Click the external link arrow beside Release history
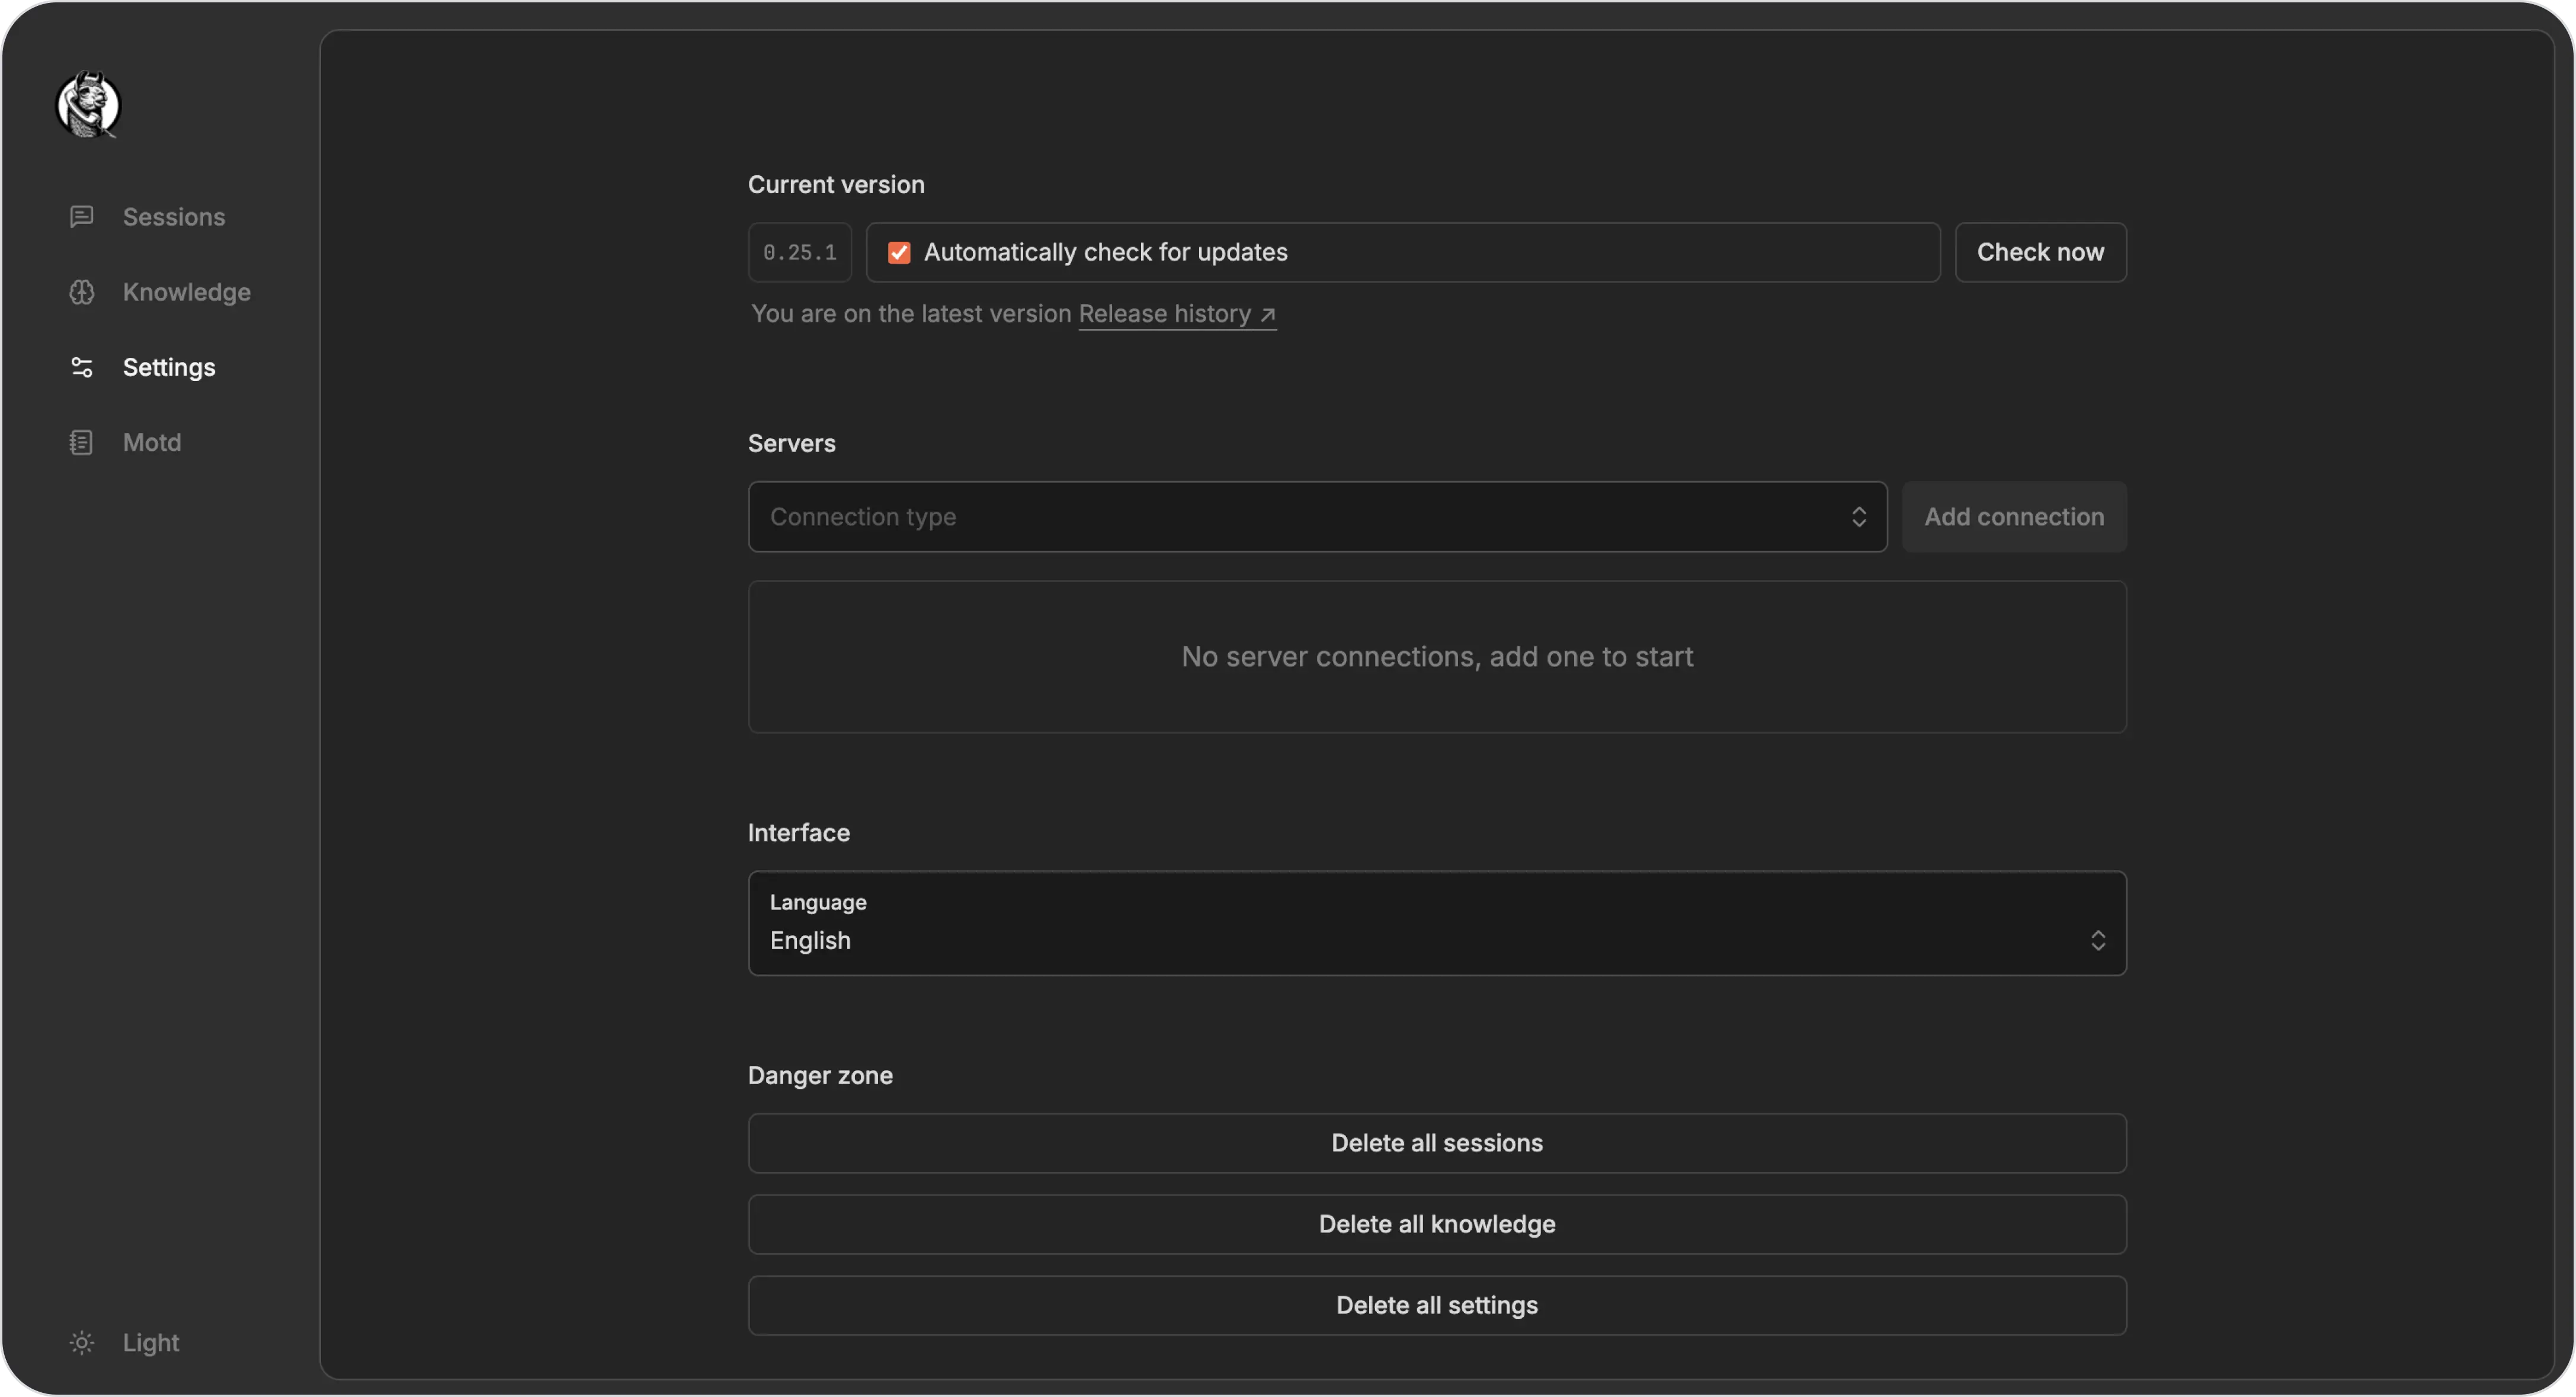 (1267, 313)
